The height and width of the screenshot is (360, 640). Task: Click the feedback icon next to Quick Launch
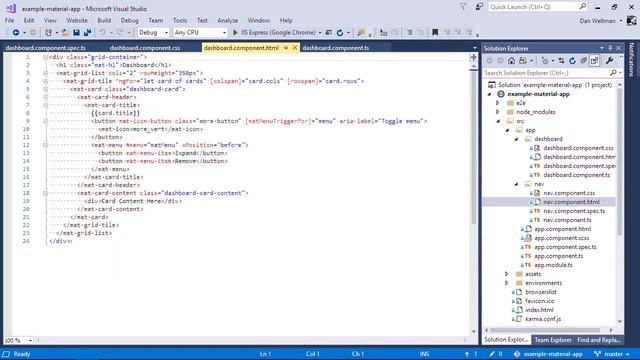click(x=479, y=7)
